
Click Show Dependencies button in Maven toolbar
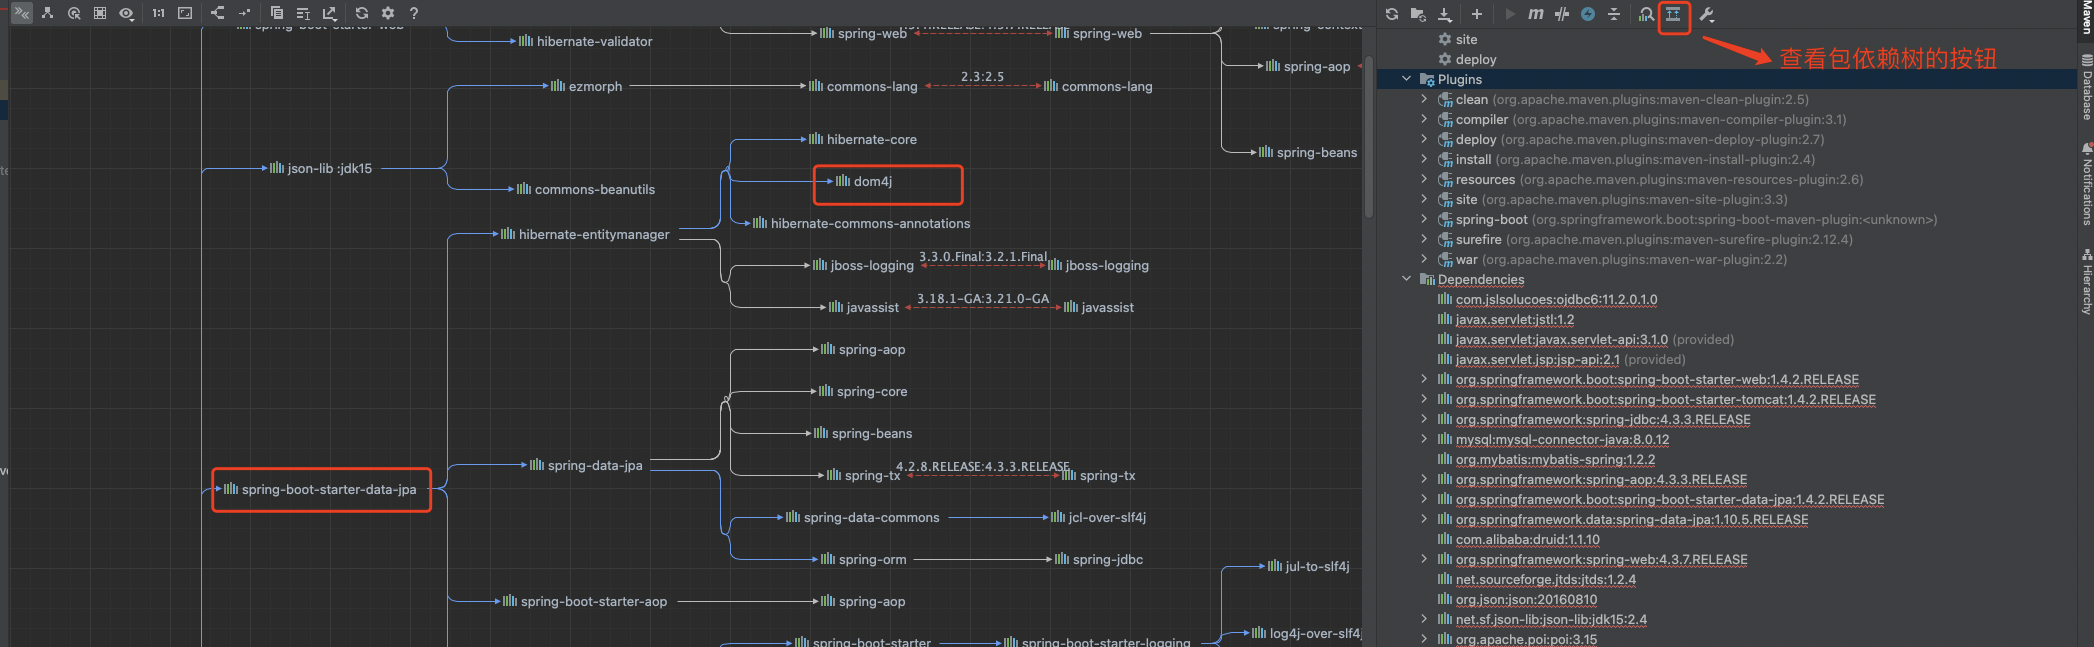(x=1673, y=15)
